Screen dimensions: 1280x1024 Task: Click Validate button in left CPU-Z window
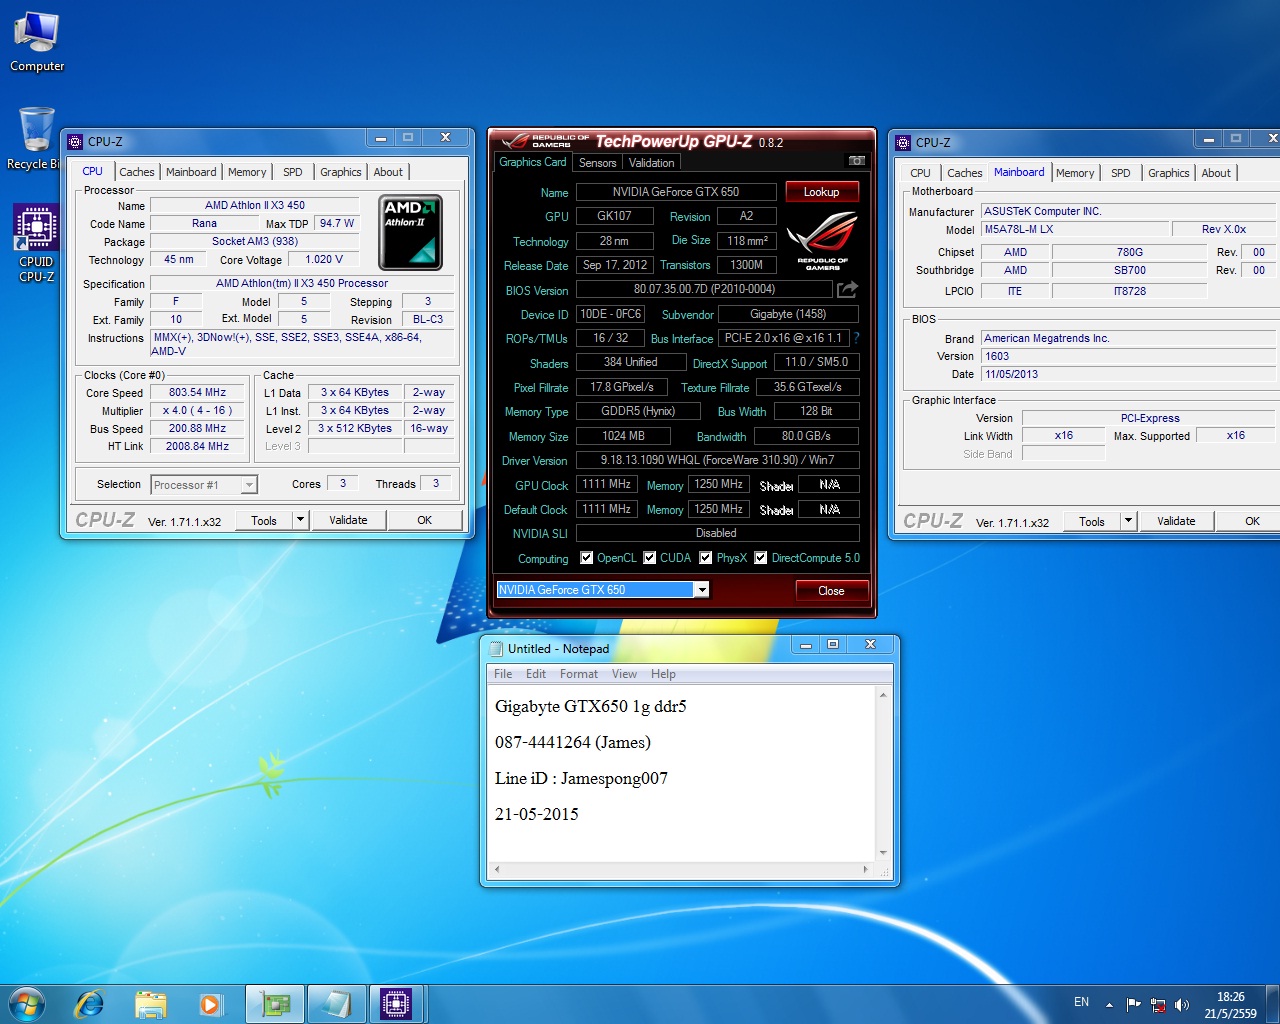(348, 520)
